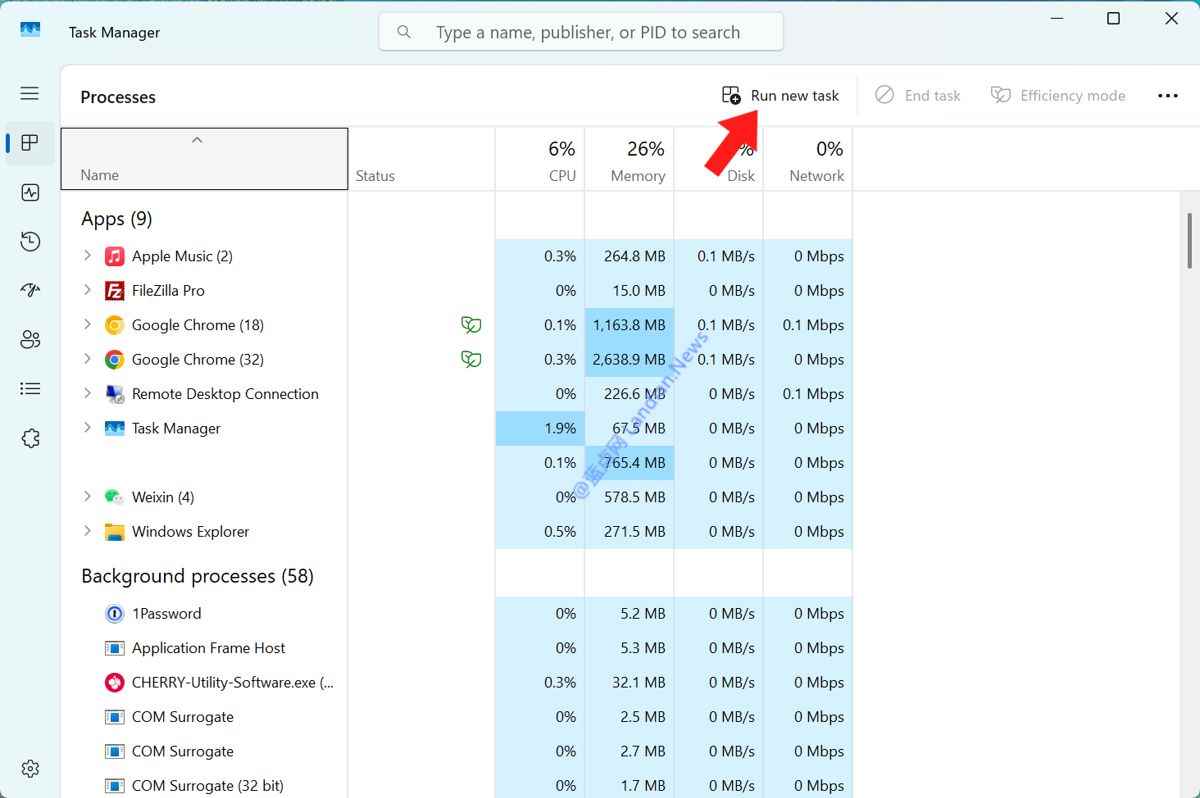Expand the Windows Explorer process group
The image size is (1200, 798).
click(x=87, y=531)
